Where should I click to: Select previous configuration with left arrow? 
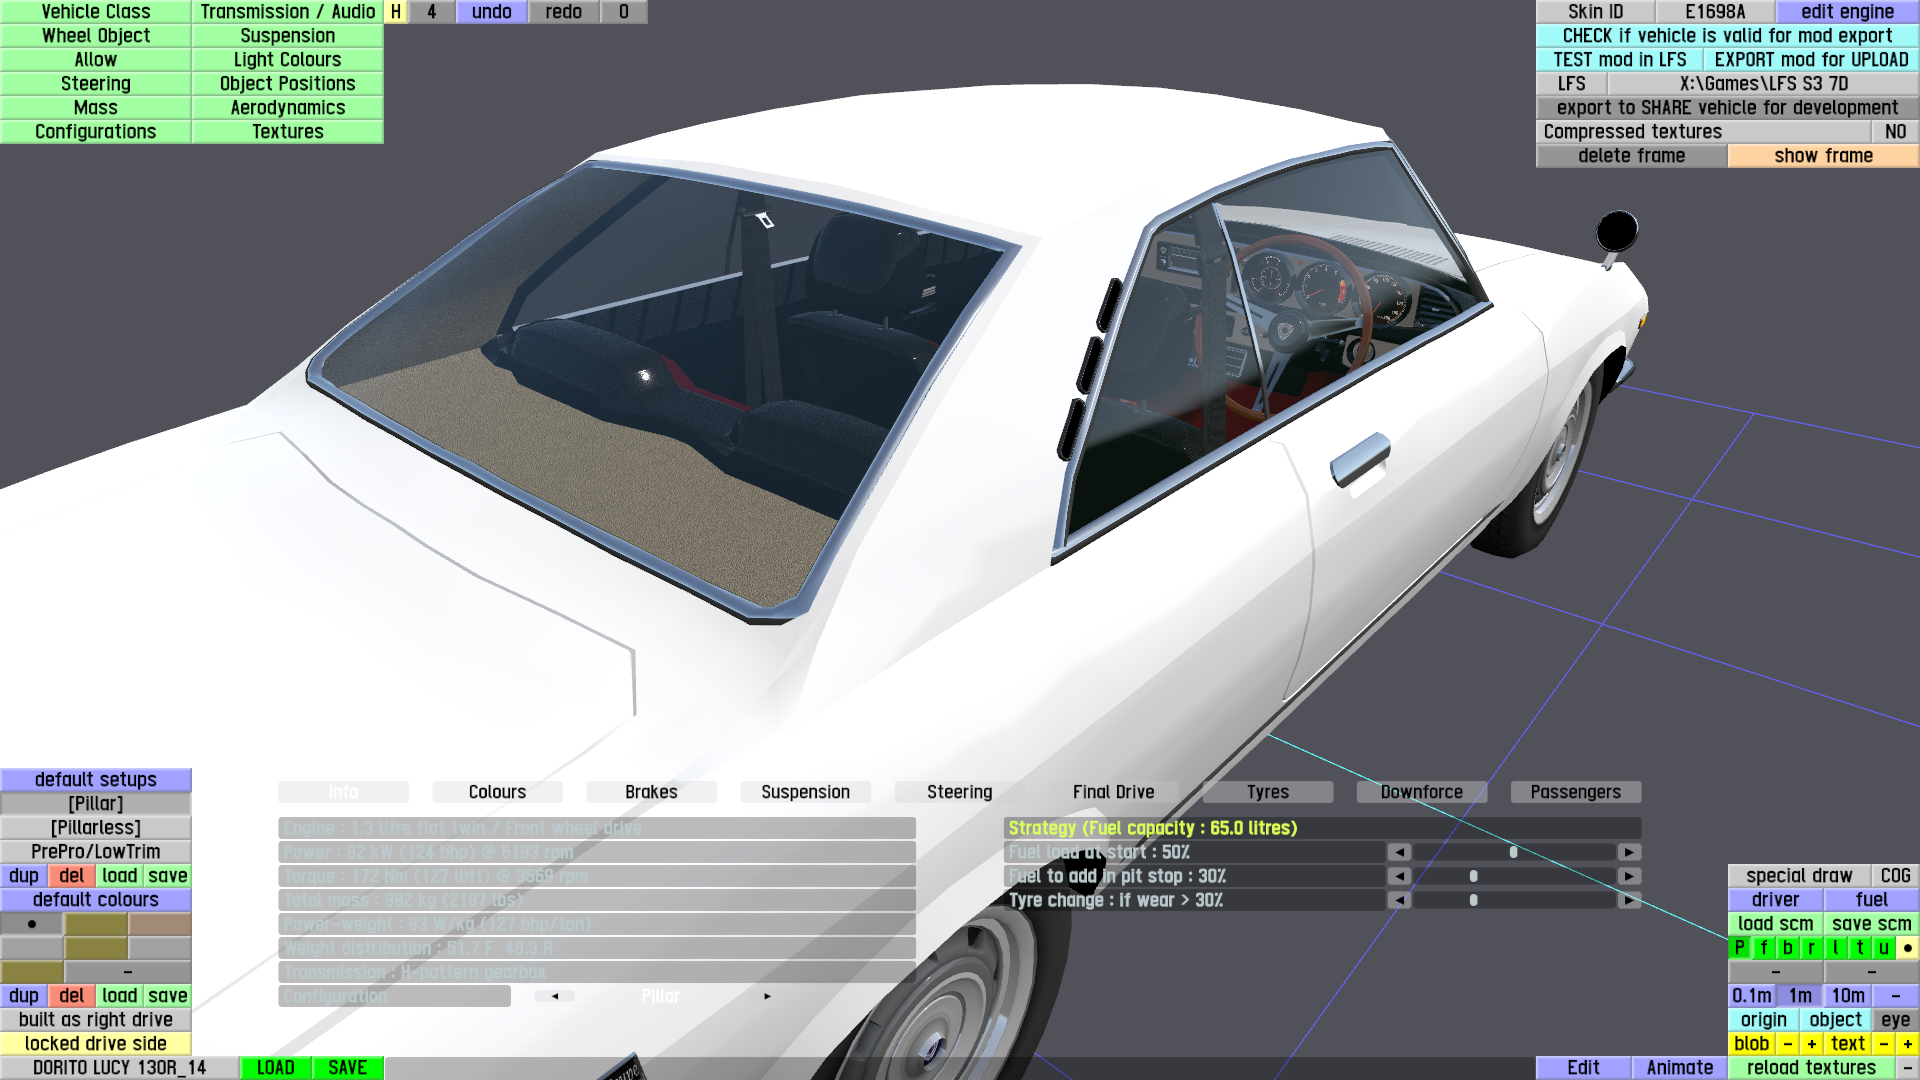555,996
